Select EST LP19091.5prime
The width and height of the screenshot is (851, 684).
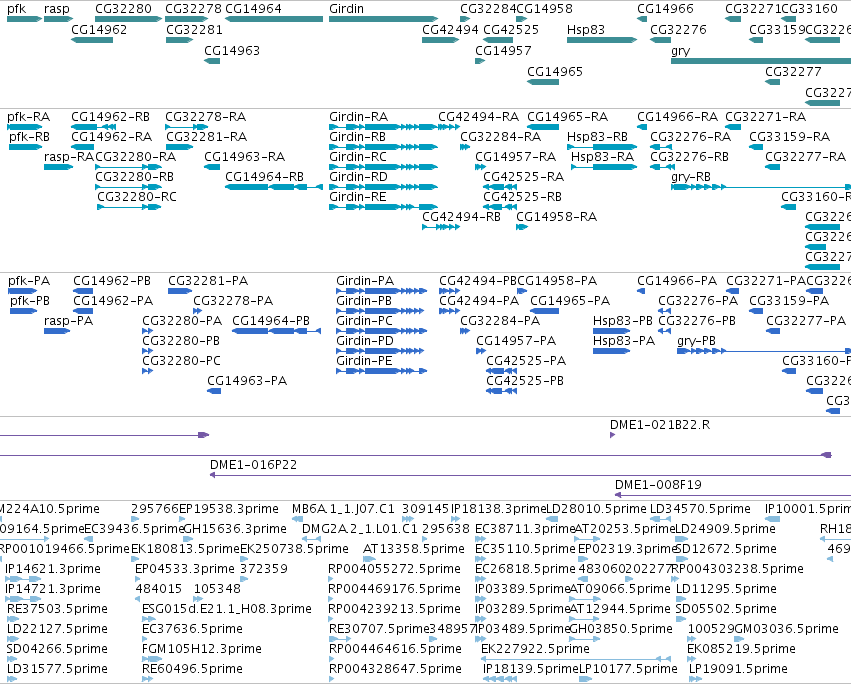(x=738, y=669)
